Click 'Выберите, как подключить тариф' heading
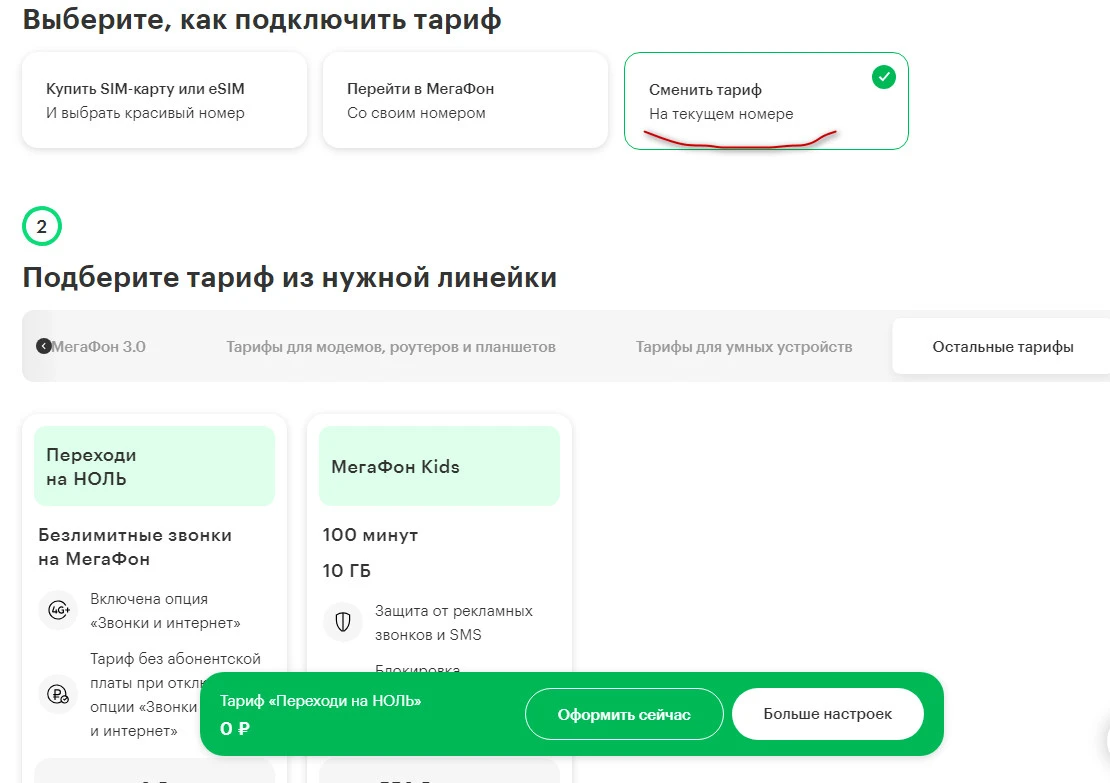Image resolution: width=1110 pixels, height=783 pixels. 262,19
